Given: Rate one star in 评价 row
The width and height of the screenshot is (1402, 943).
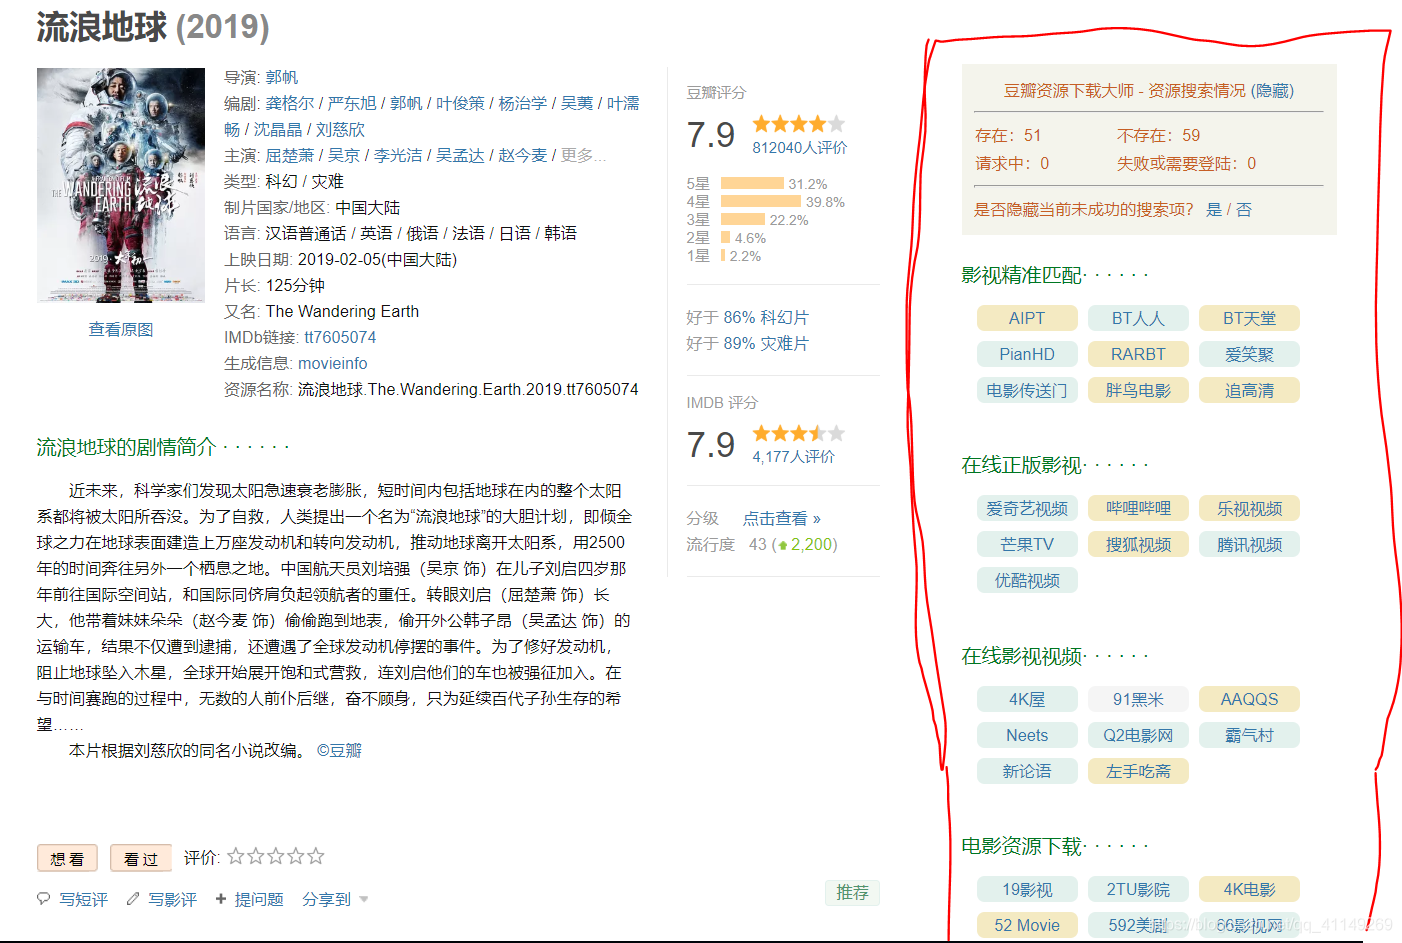Looking at the screenshot, I should [236, 856].
